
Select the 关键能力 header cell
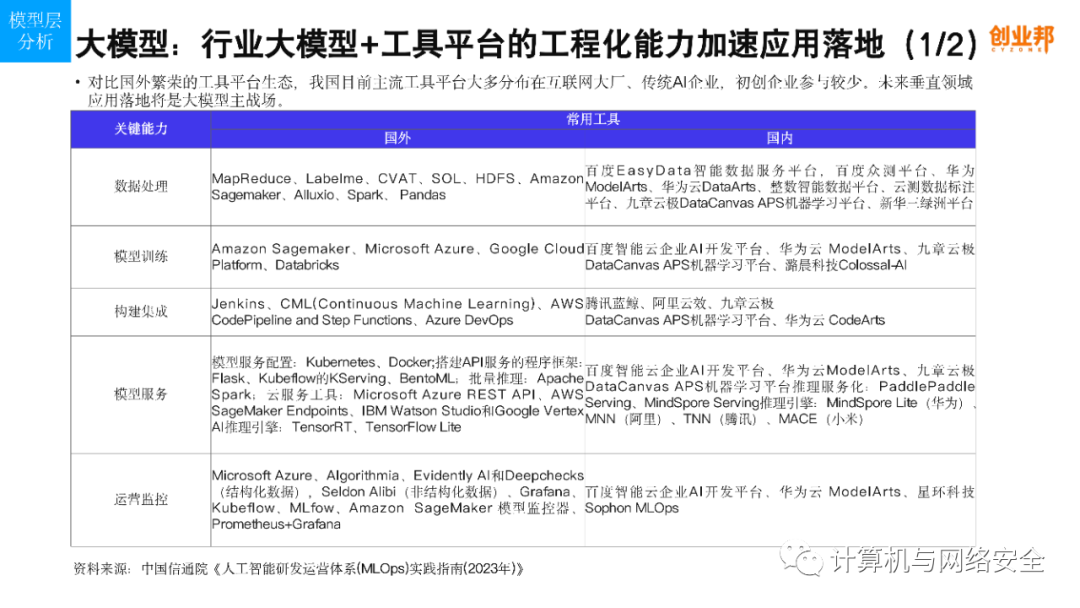point(141,129)
